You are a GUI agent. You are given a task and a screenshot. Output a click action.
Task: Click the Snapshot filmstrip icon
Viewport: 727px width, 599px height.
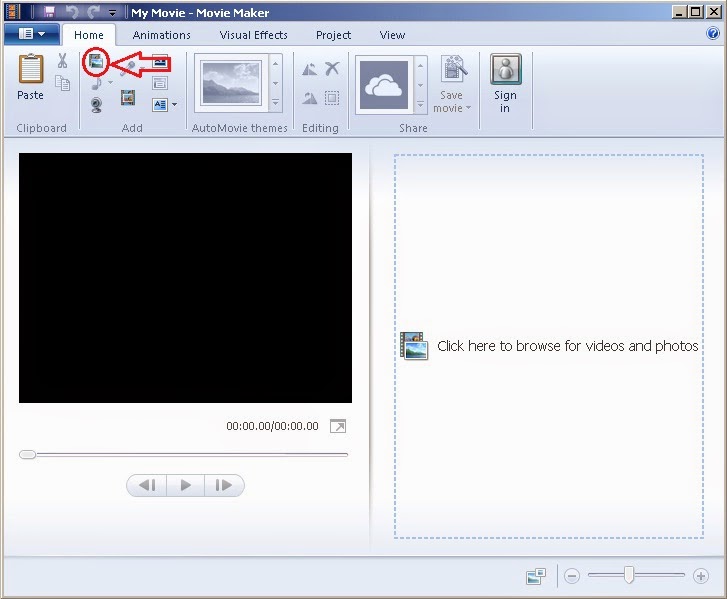coord(128,97)
